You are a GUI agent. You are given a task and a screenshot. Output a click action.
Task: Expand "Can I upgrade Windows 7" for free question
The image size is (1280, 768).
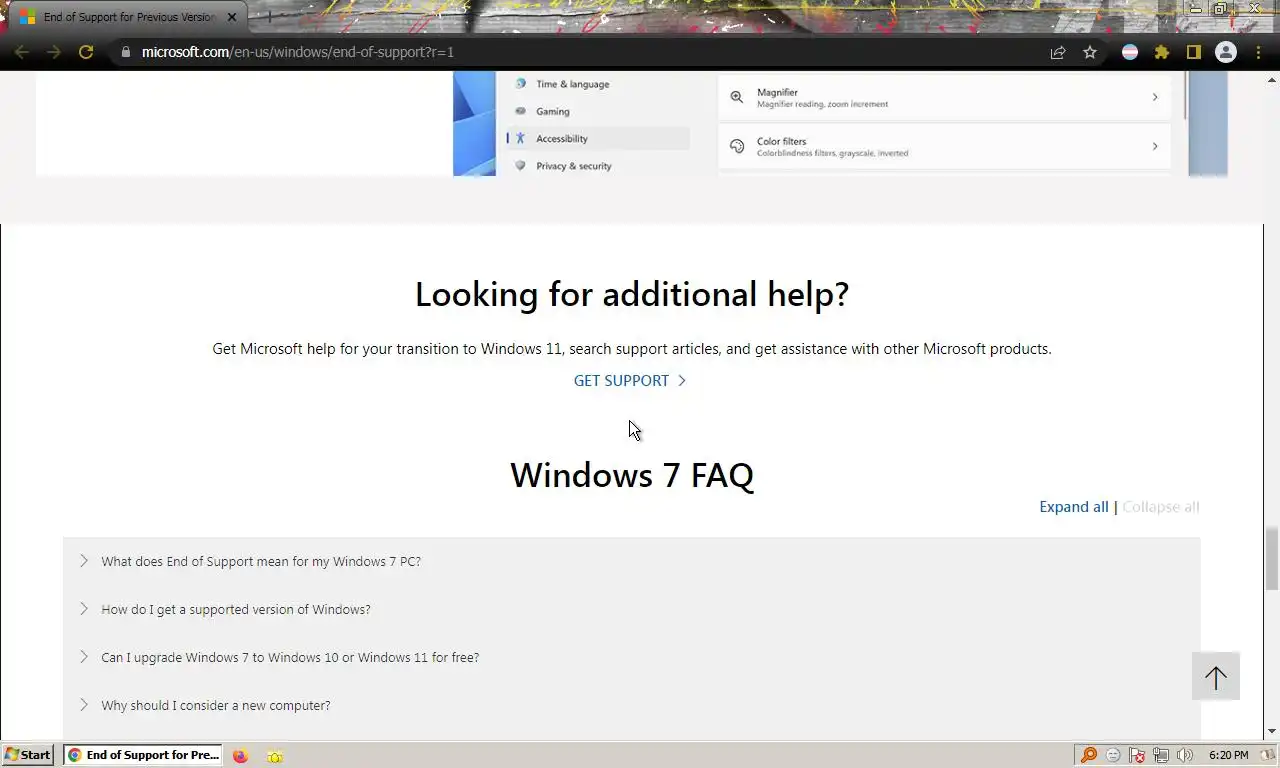coord(631,657)
